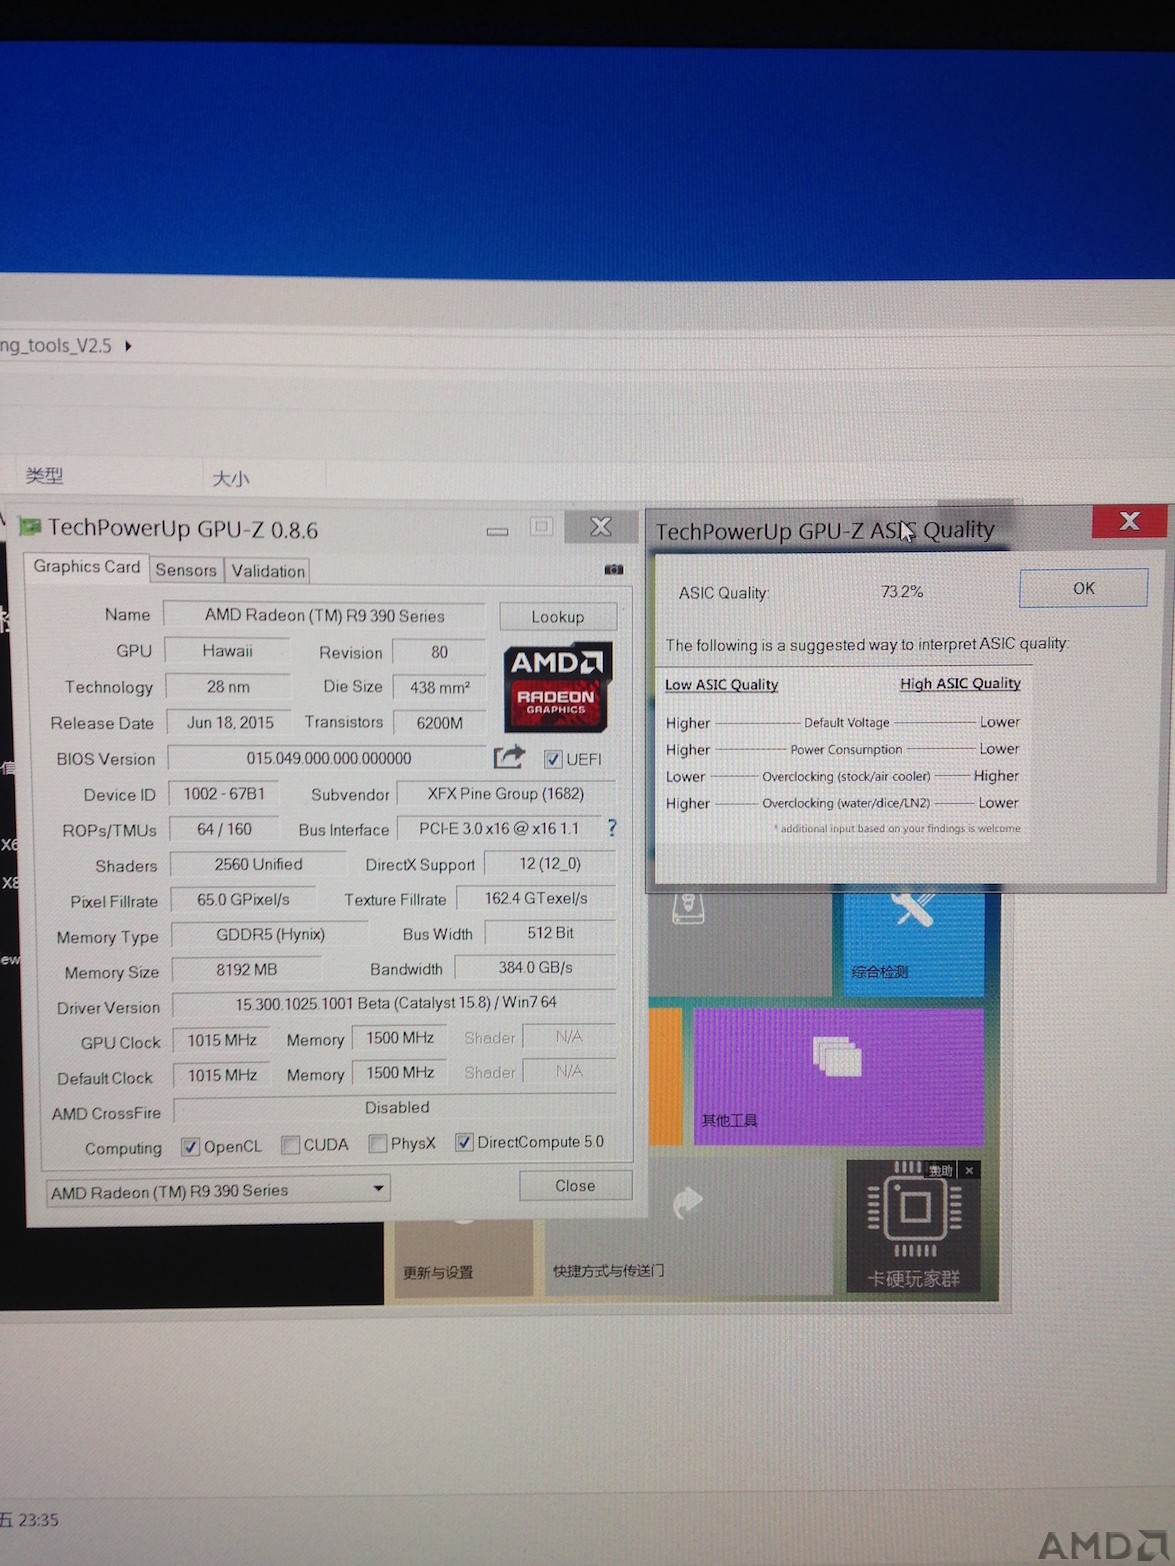1175x1566 pixels.
Task: Open the purple 其他工具 tile
Action: point(838,1075)
